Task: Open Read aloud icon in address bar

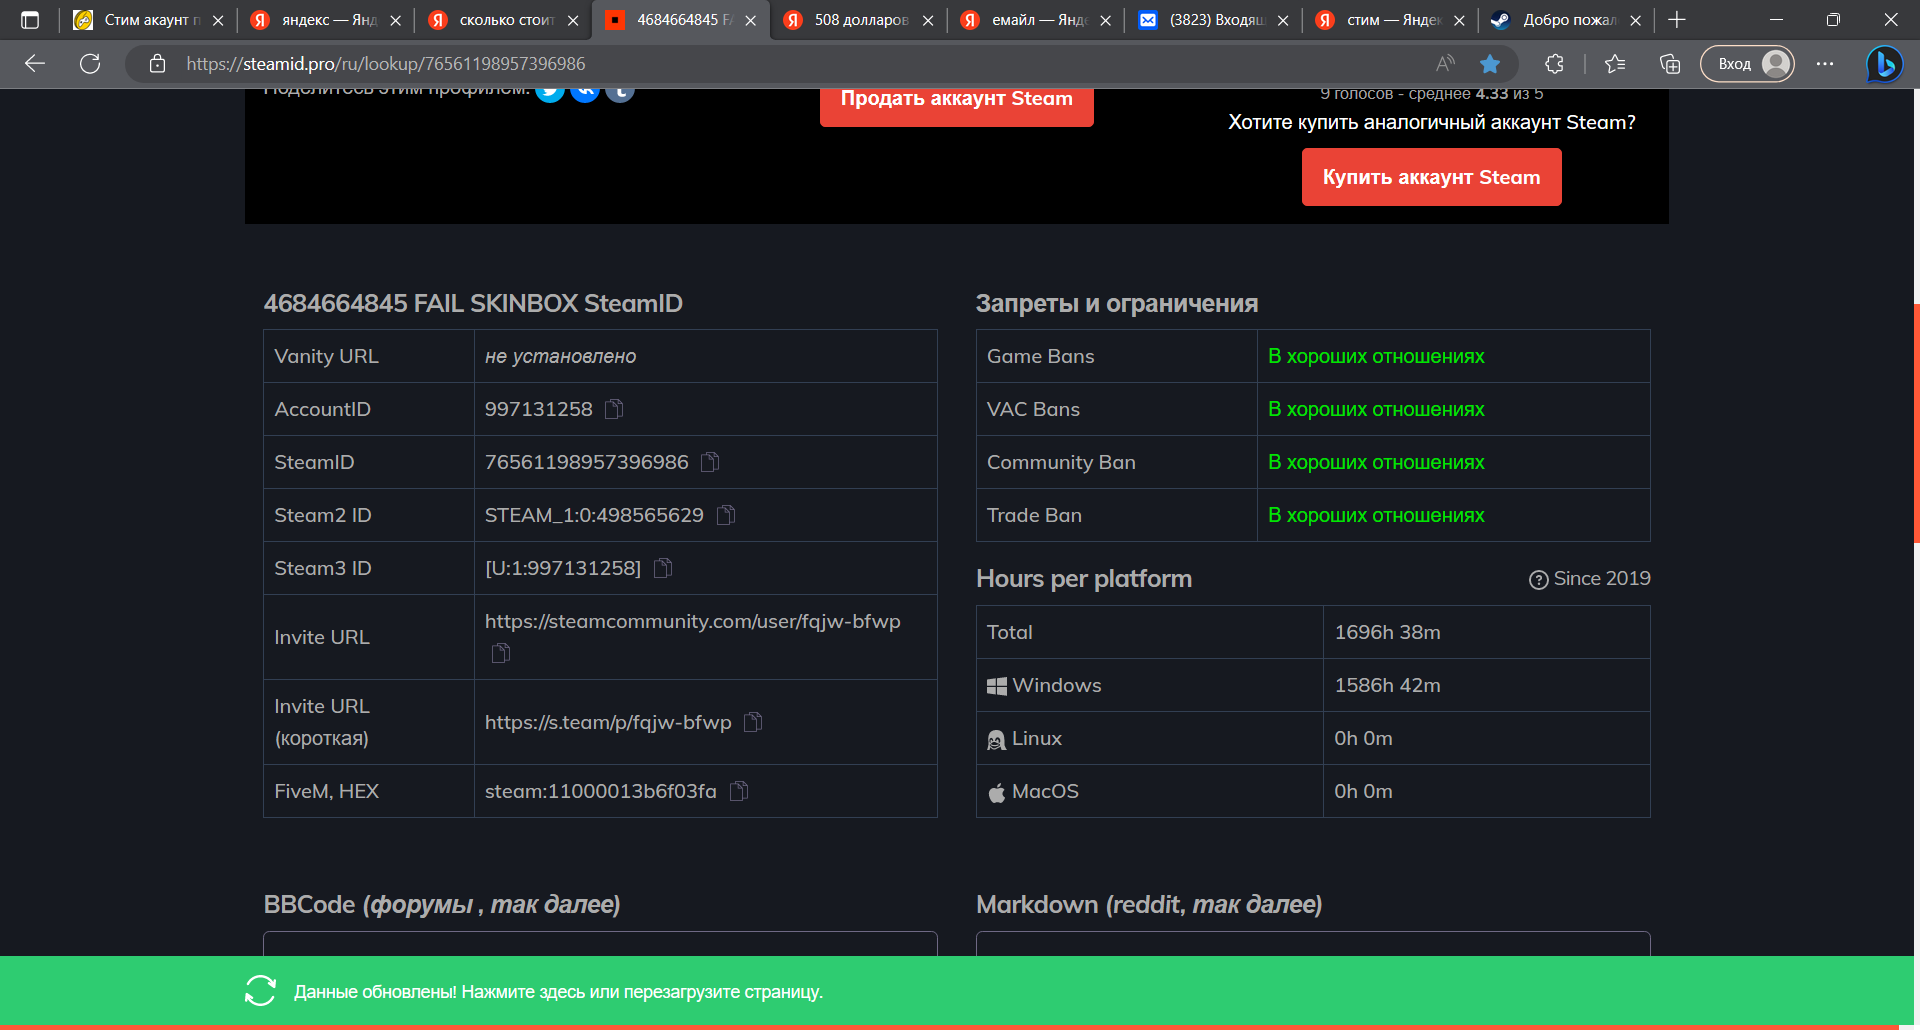Action: coord(1445,64)
